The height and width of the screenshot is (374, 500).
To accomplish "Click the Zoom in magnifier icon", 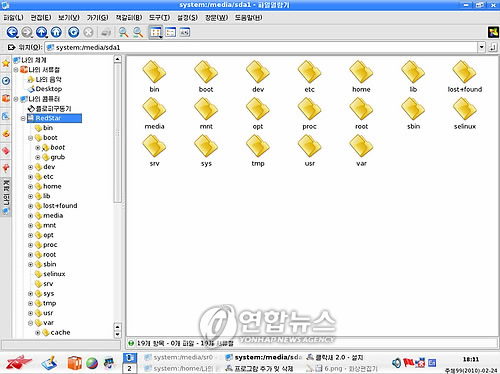I will pyautogui.click(x=124, y=32).
